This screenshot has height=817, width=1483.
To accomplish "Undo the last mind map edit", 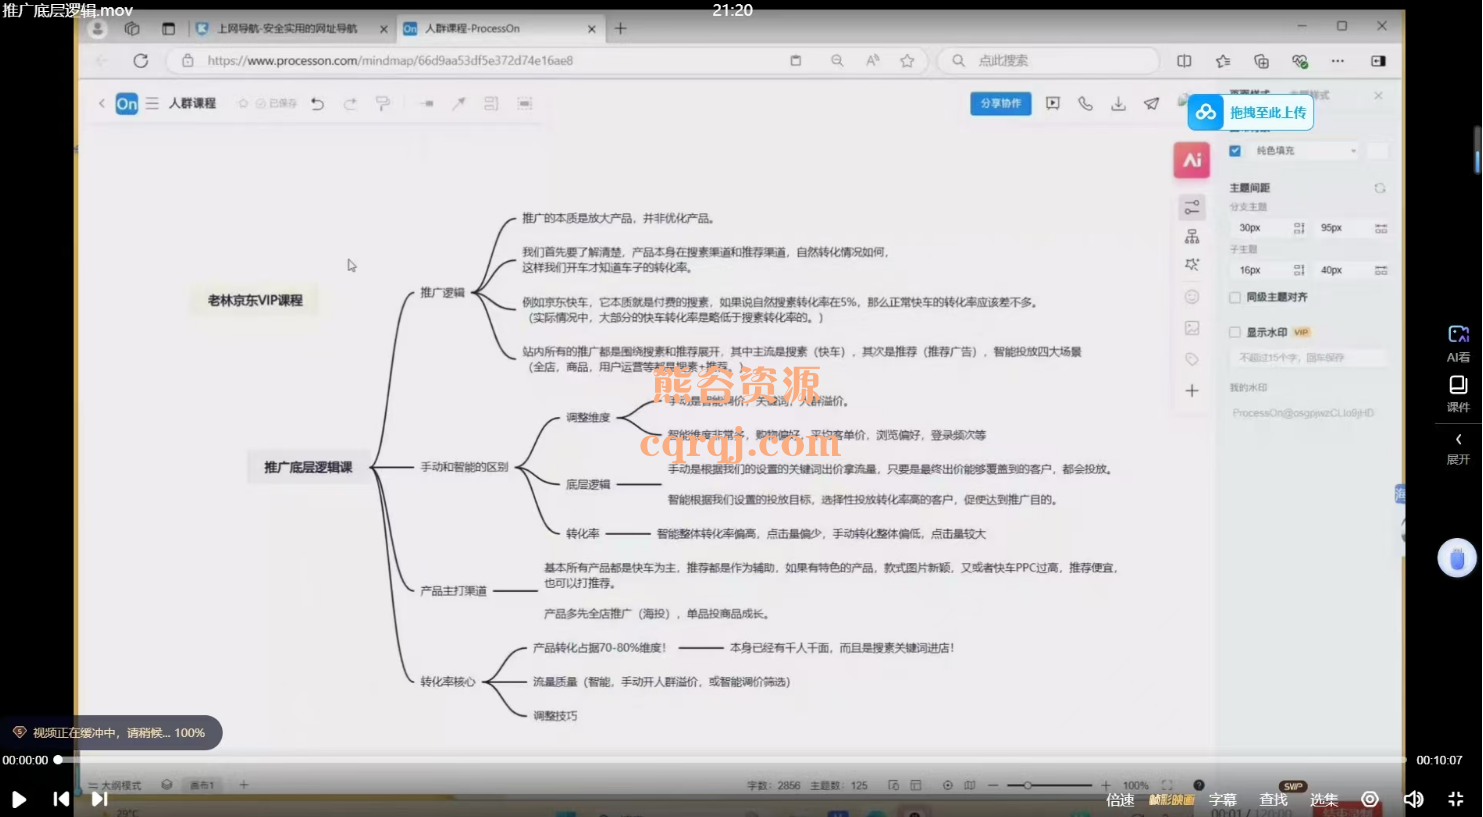I will pos(317,103).
